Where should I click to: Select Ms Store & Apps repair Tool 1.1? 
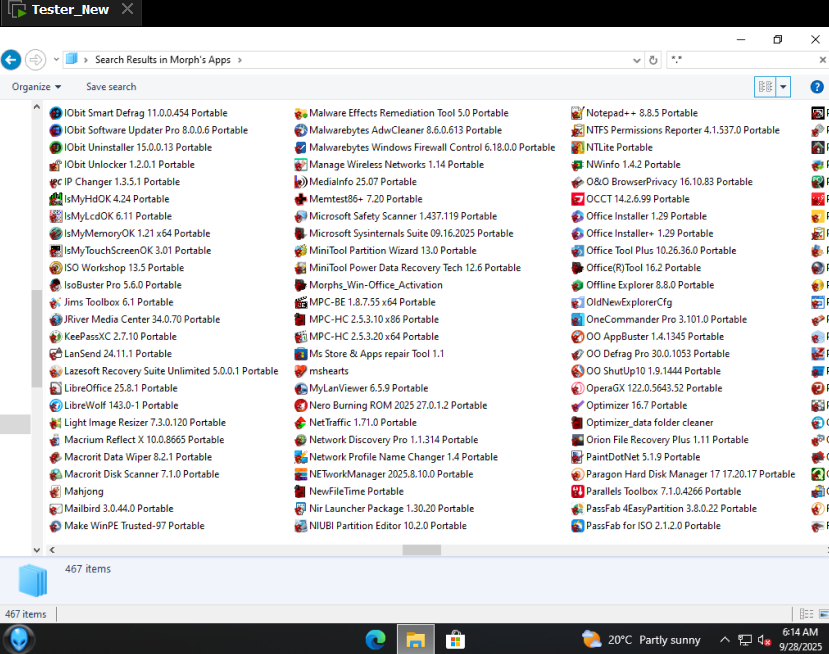click(370, 354)
